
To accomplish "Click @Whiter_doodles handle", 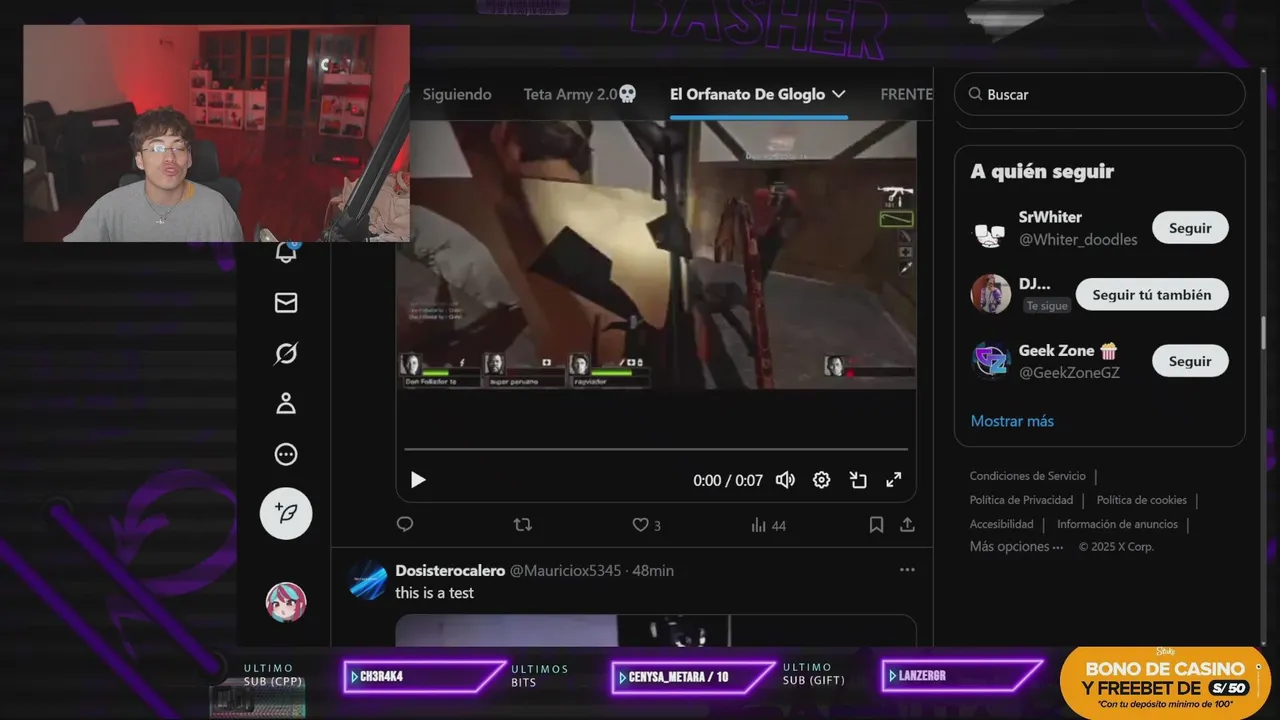I will pos(1078,239).
